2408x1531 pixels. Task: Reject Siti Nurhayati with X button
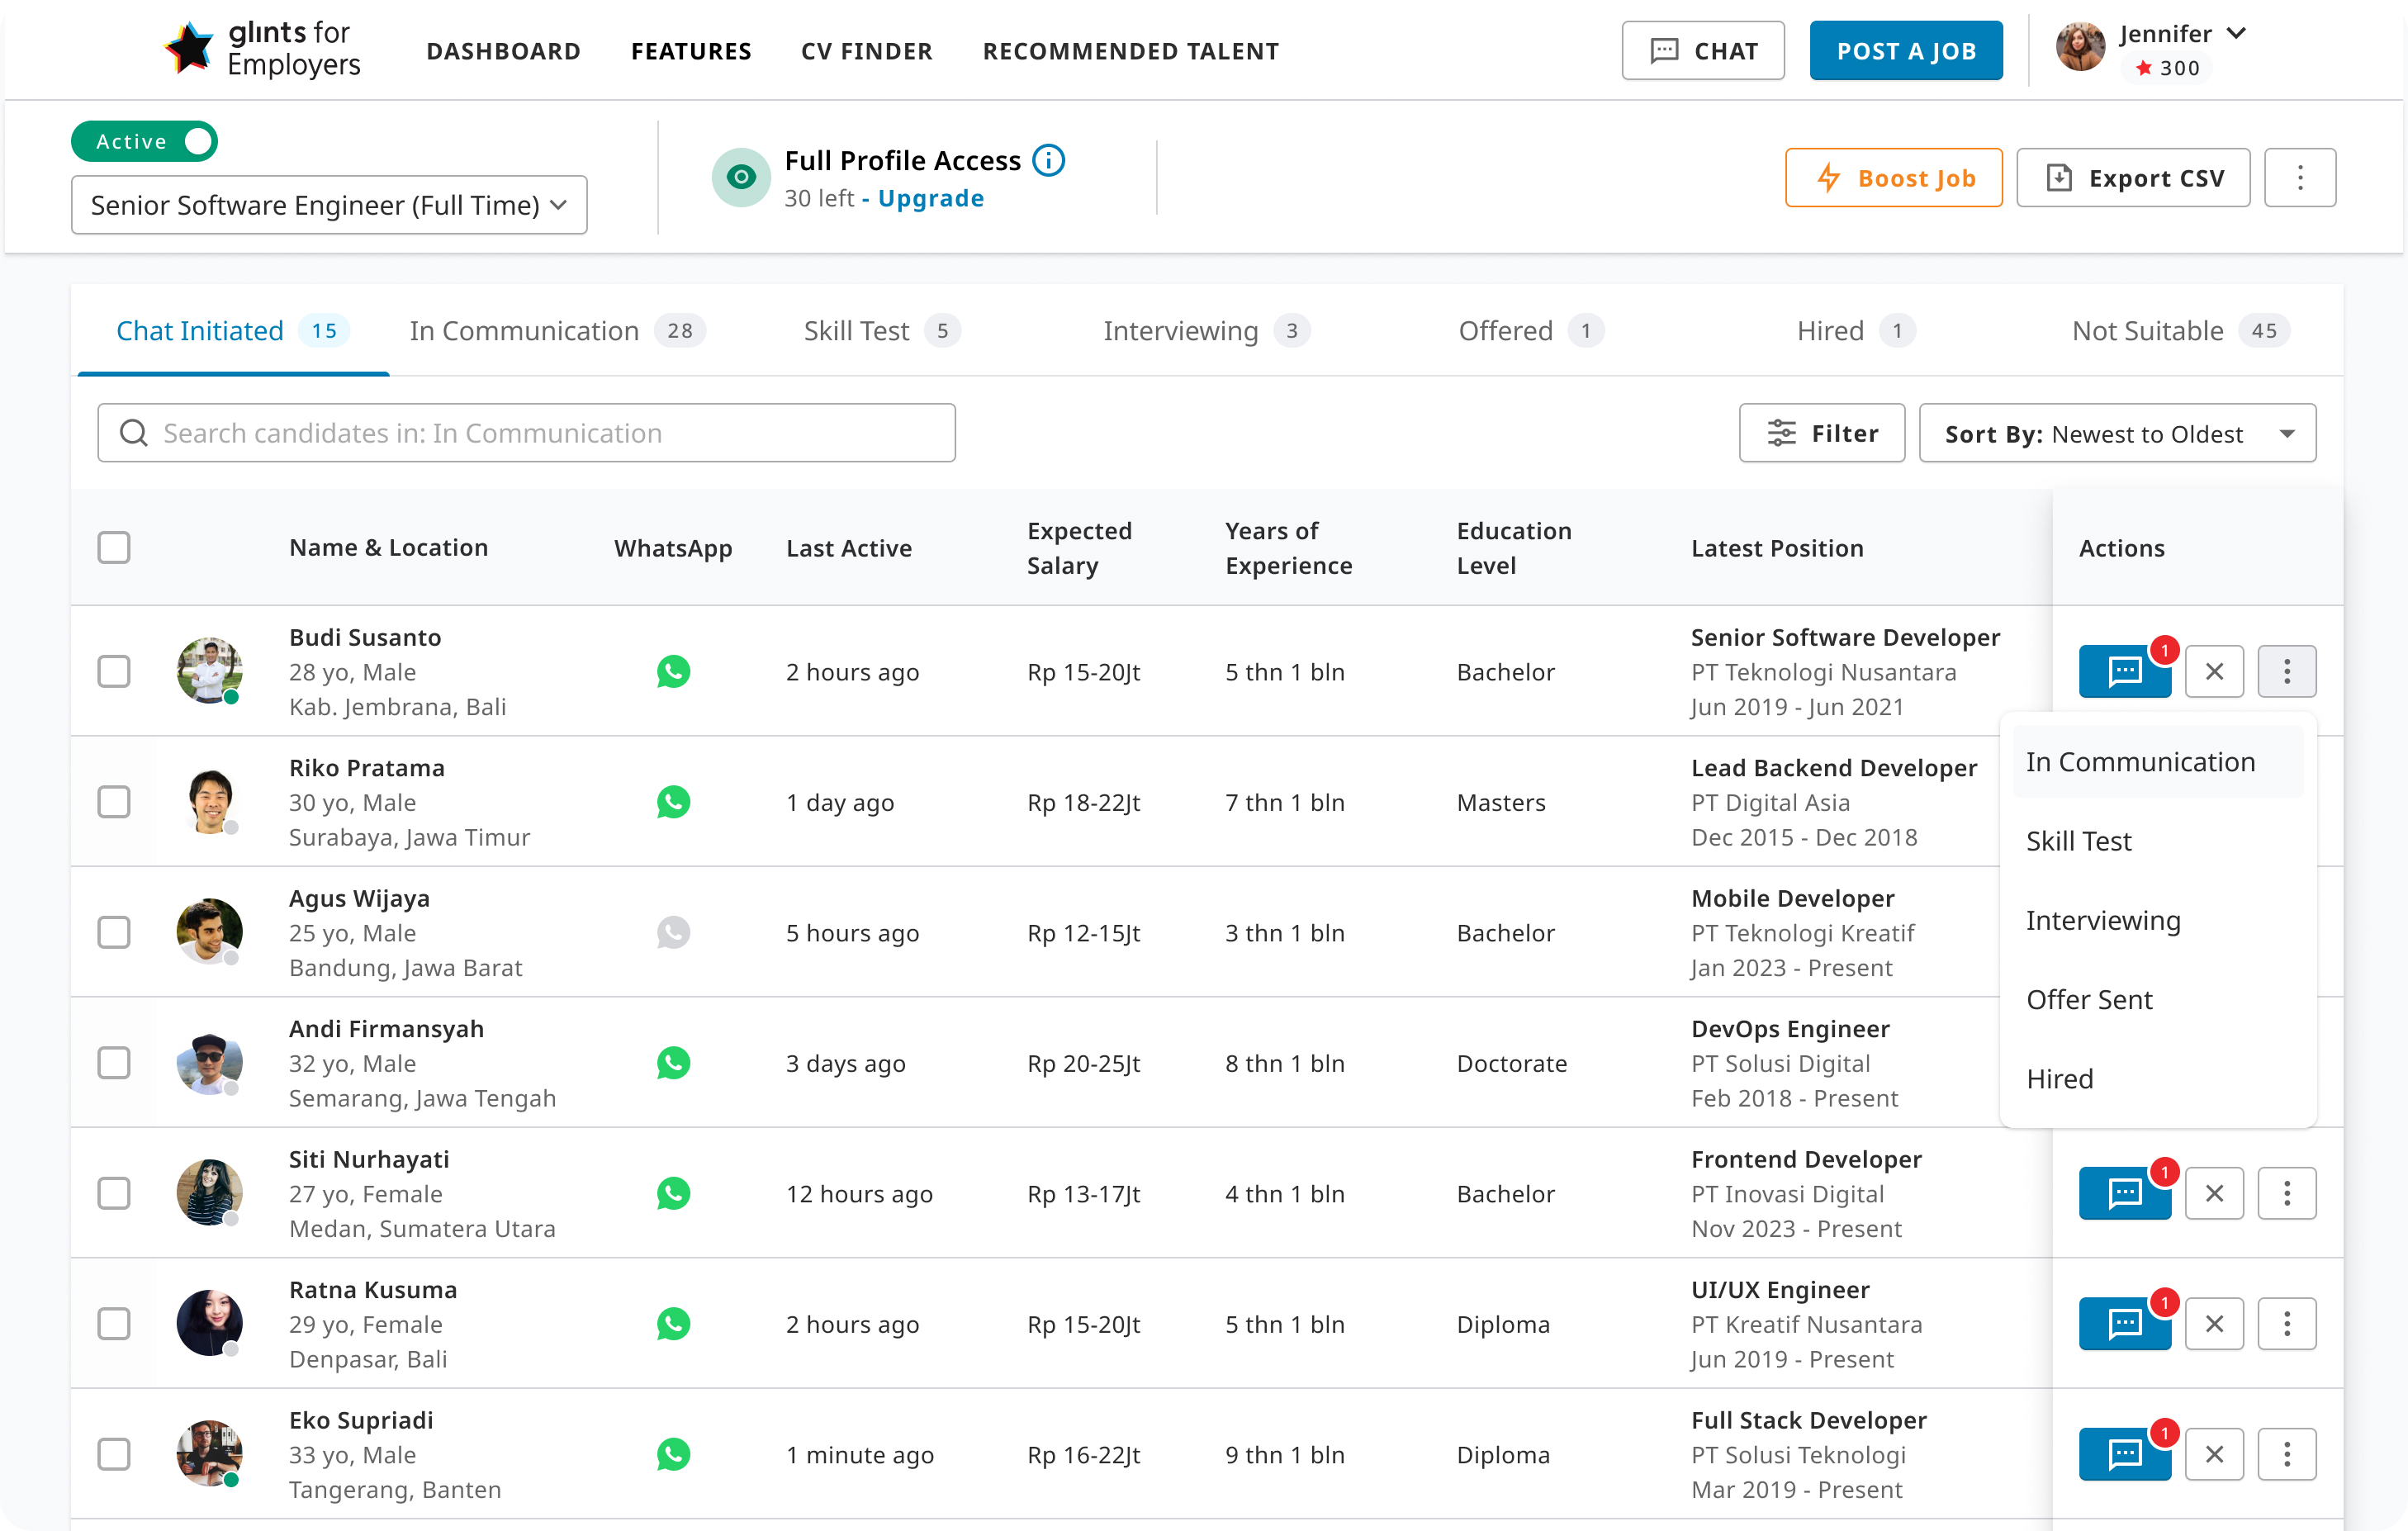(2214, 1193)
